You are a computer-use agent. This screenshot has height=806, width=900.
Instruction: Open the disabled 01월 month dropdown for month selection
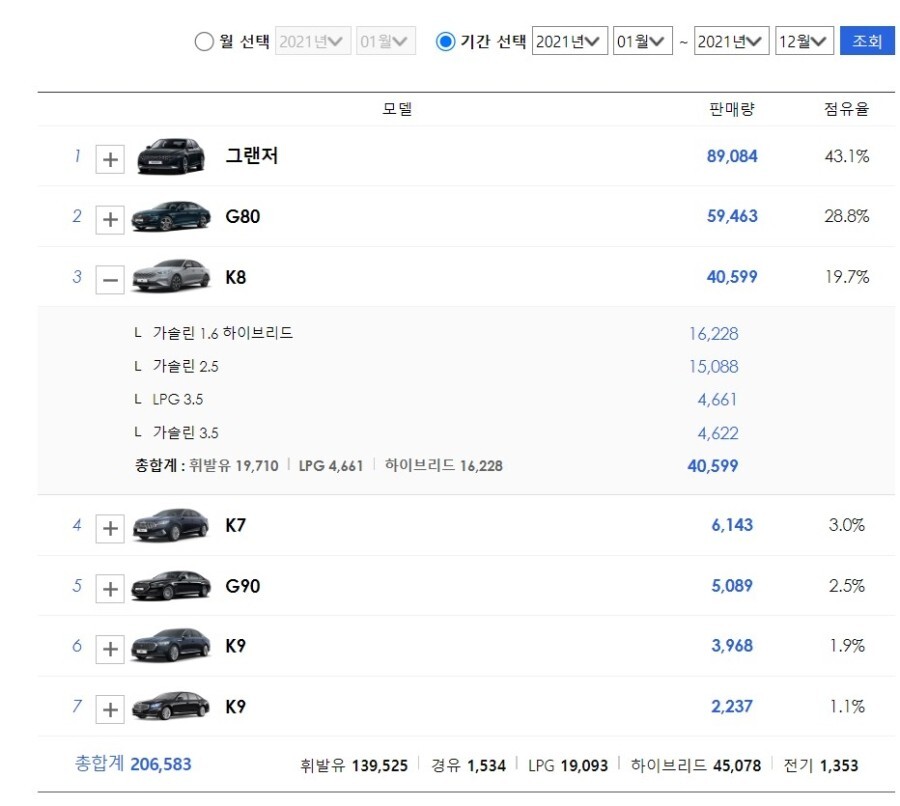tap(386, 41)
